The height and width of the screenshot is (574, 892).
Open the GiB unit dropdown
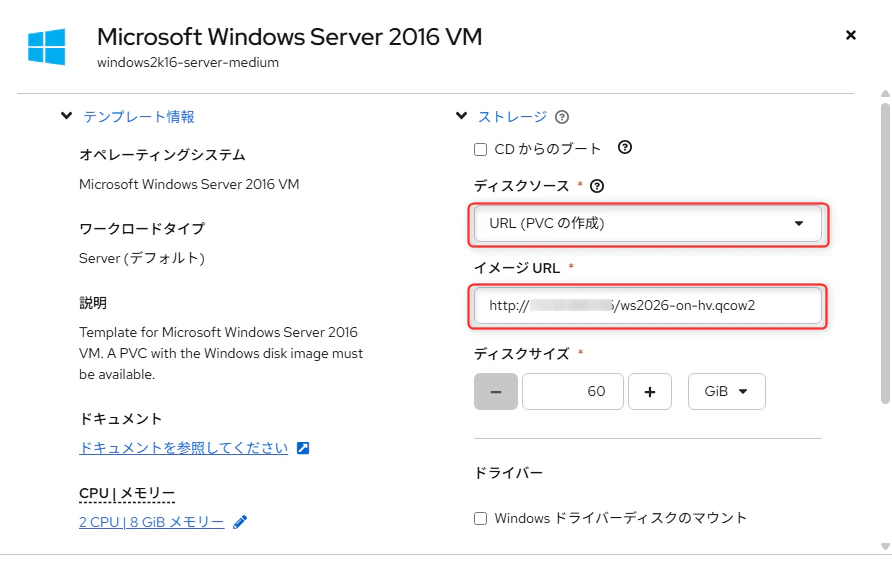click(x=726, y=391)
